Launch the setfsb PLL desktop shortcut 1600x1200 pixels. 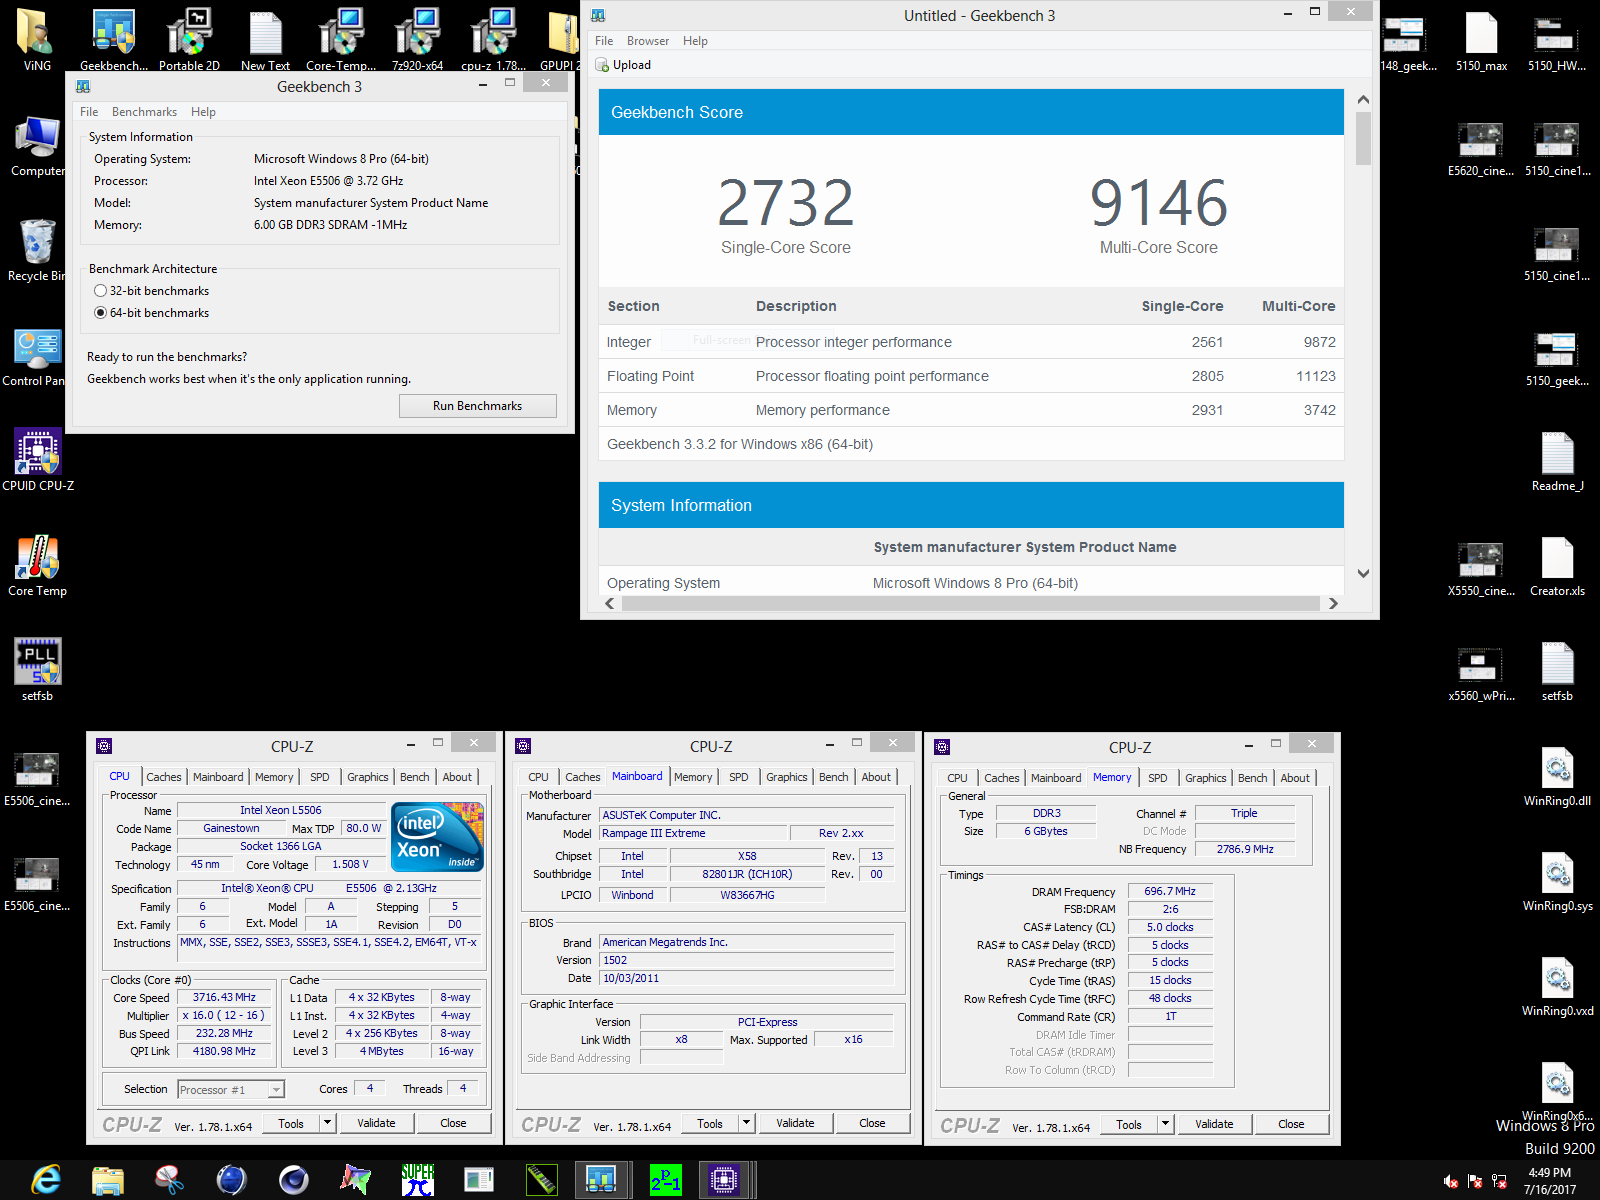pyautogui.click(x=37, y=671)
